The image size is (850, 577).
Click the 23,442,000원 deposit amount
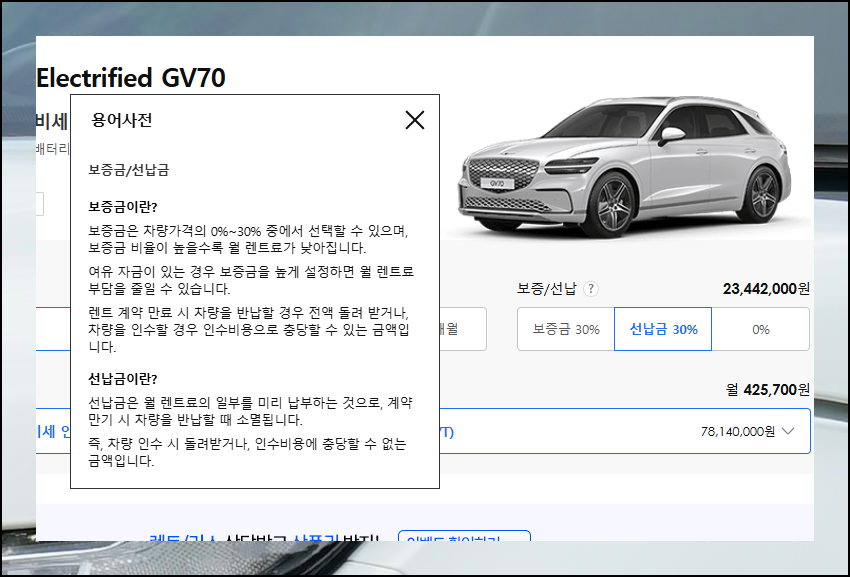coord(766,288)
